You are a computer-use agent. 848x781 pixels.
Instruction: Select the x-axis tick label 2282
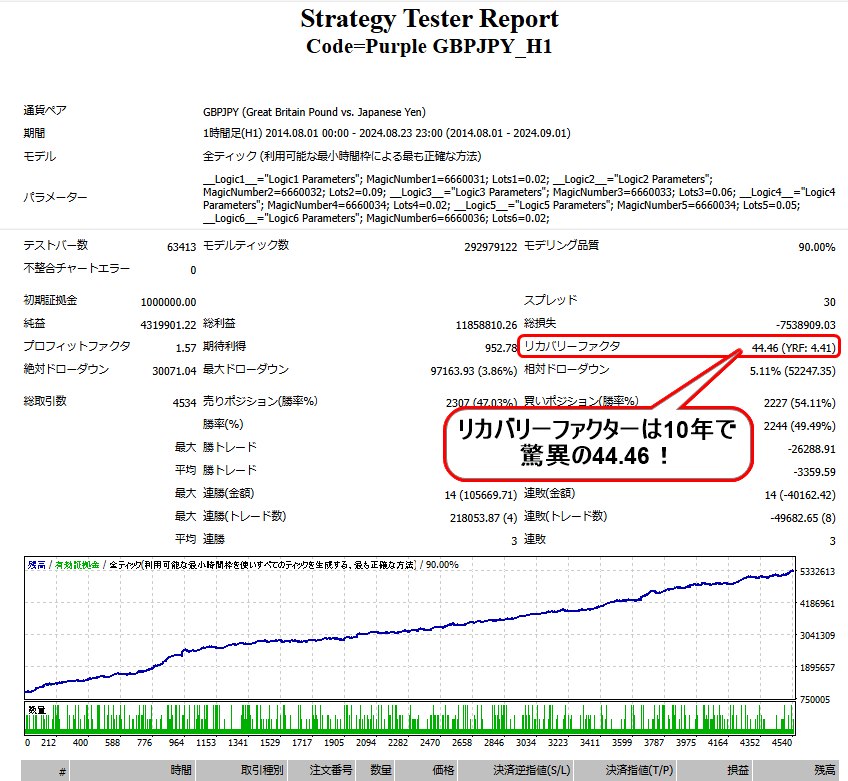tap(398, 743)
